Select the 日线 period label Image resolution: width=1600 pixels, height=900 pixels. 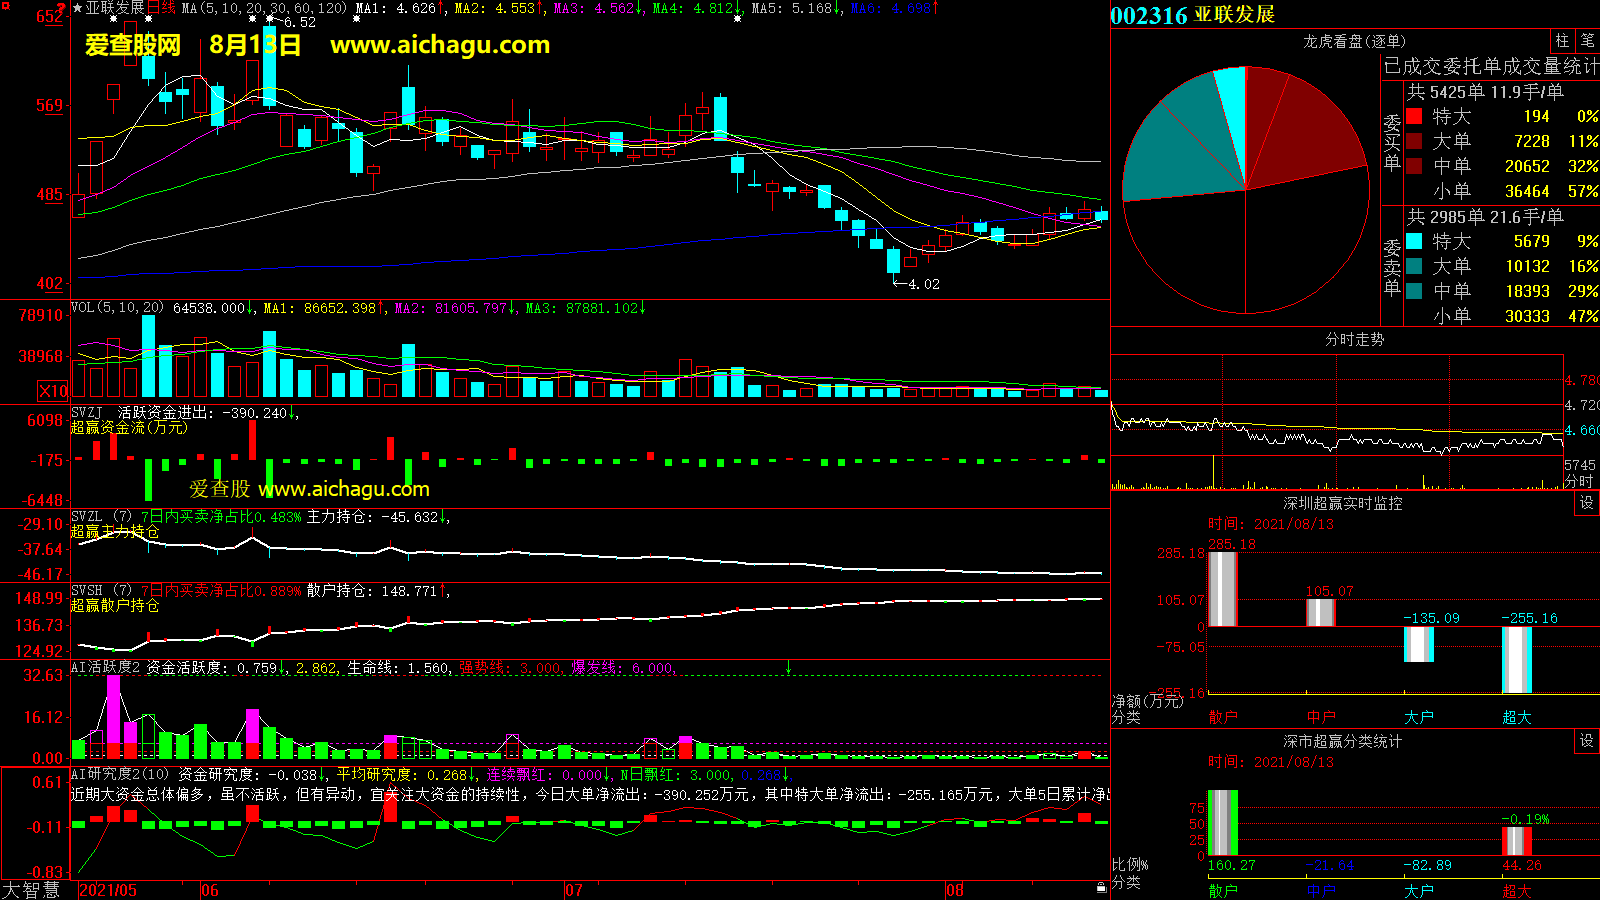coord(162,8)
